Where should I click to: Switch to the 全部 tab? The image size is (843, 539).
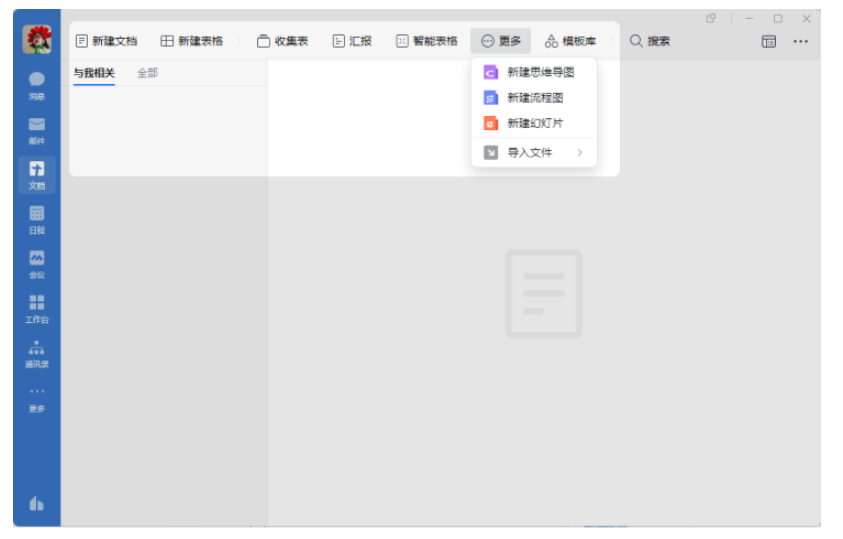pos(147,73)
